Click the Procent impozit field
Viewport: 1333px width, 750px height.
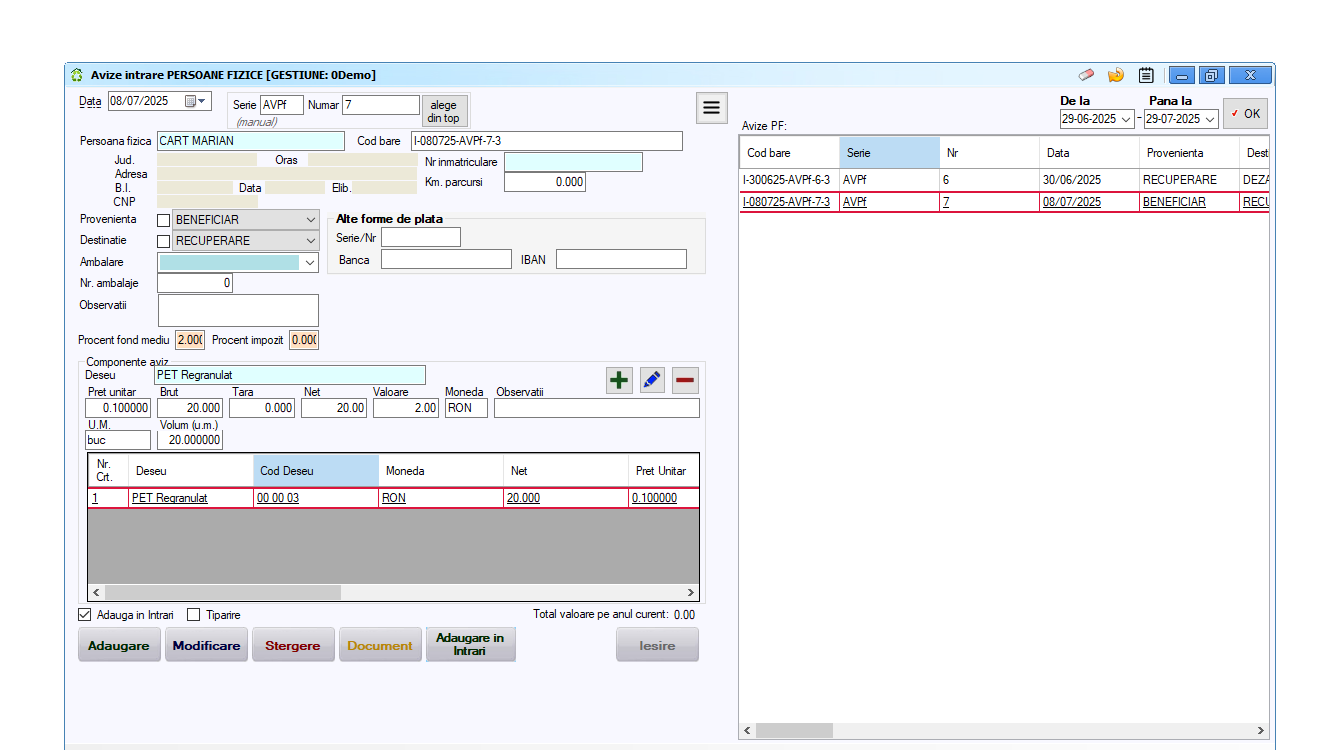click(x=304, y=340)
